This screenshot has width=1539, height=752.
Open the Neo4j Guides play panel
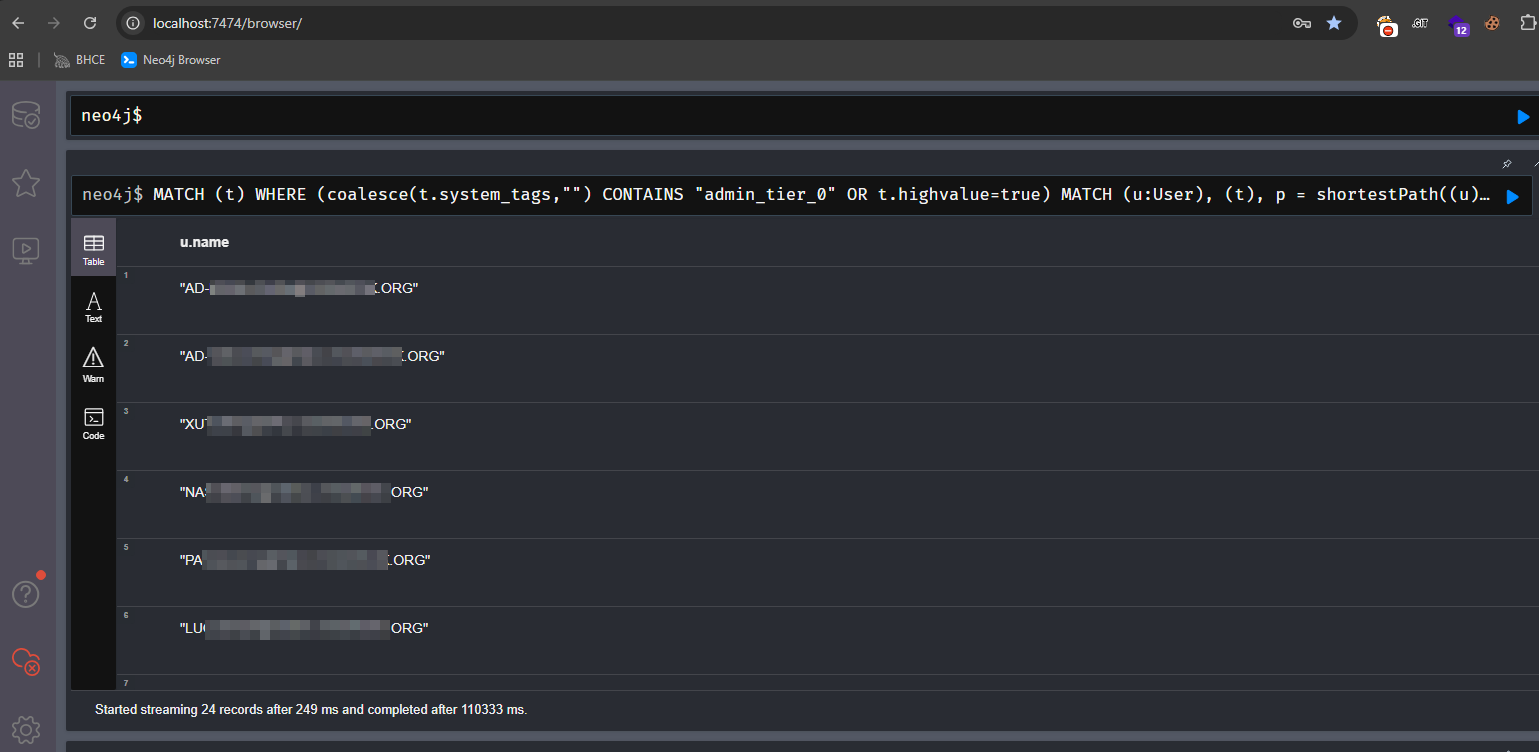[x=25, y=250]
